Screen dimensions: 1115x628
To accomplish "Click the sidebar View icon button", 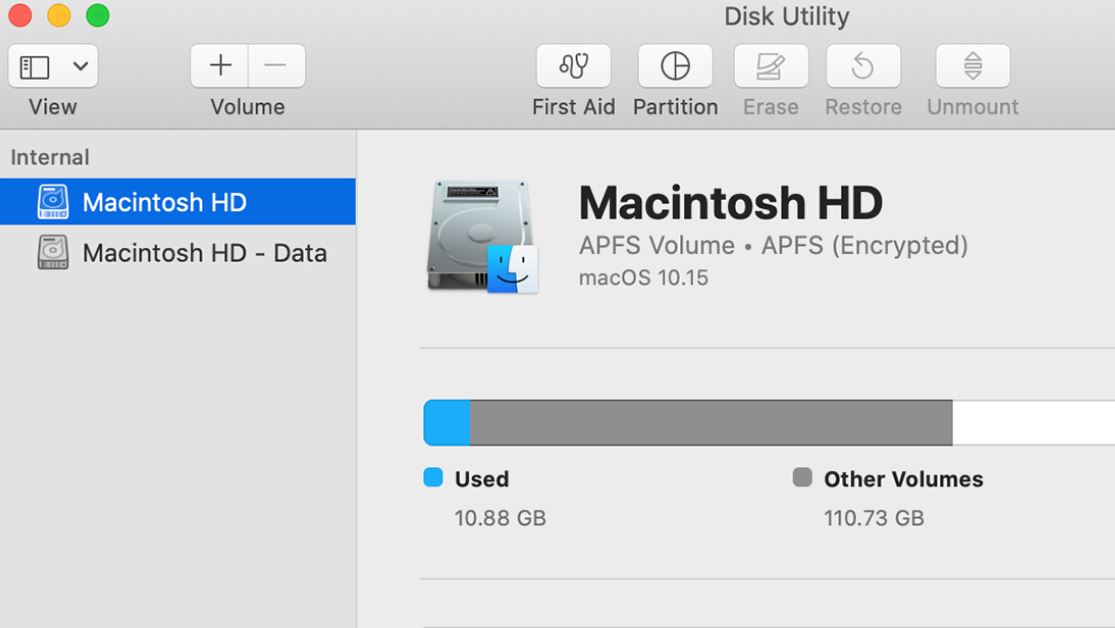I will pos(34,67).
